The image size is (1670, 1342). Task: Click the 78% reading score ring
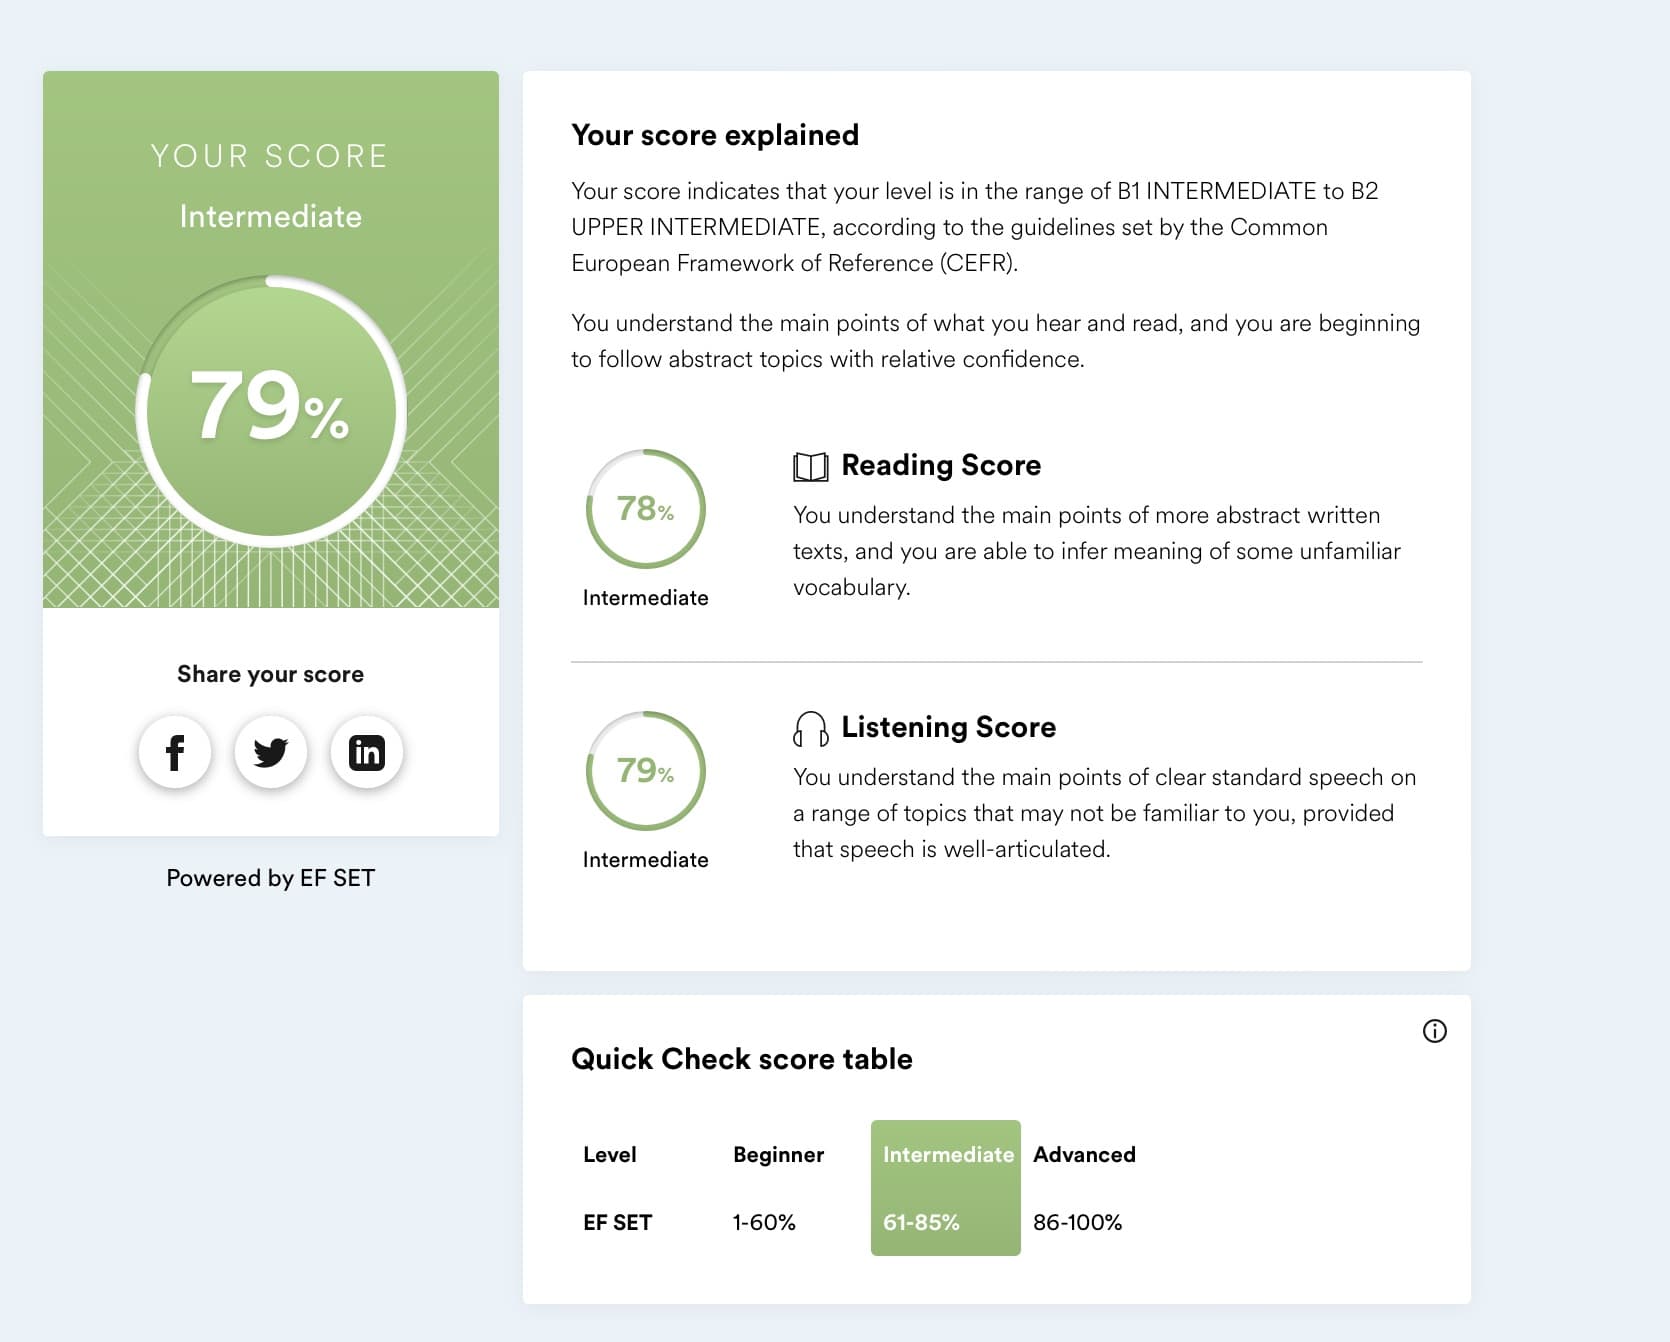[645, 509]
